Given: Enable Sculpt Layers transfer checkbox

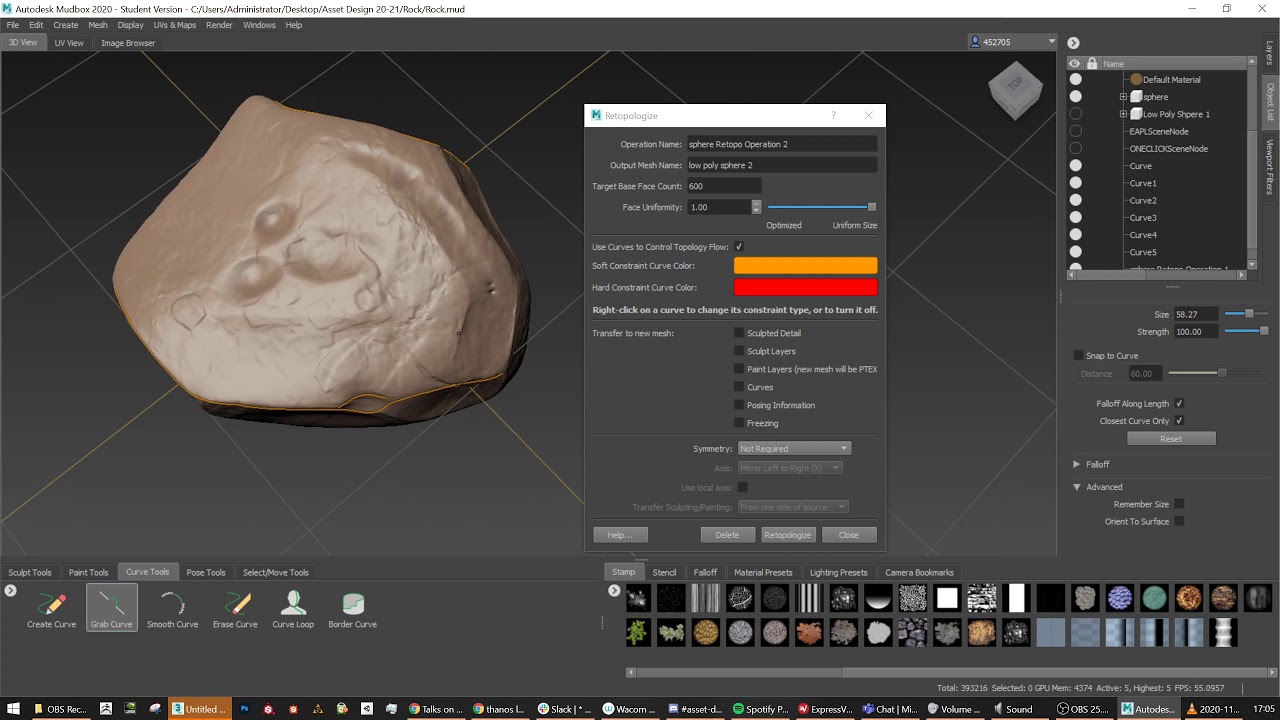Looking at the screenshot, I should 739,351.
